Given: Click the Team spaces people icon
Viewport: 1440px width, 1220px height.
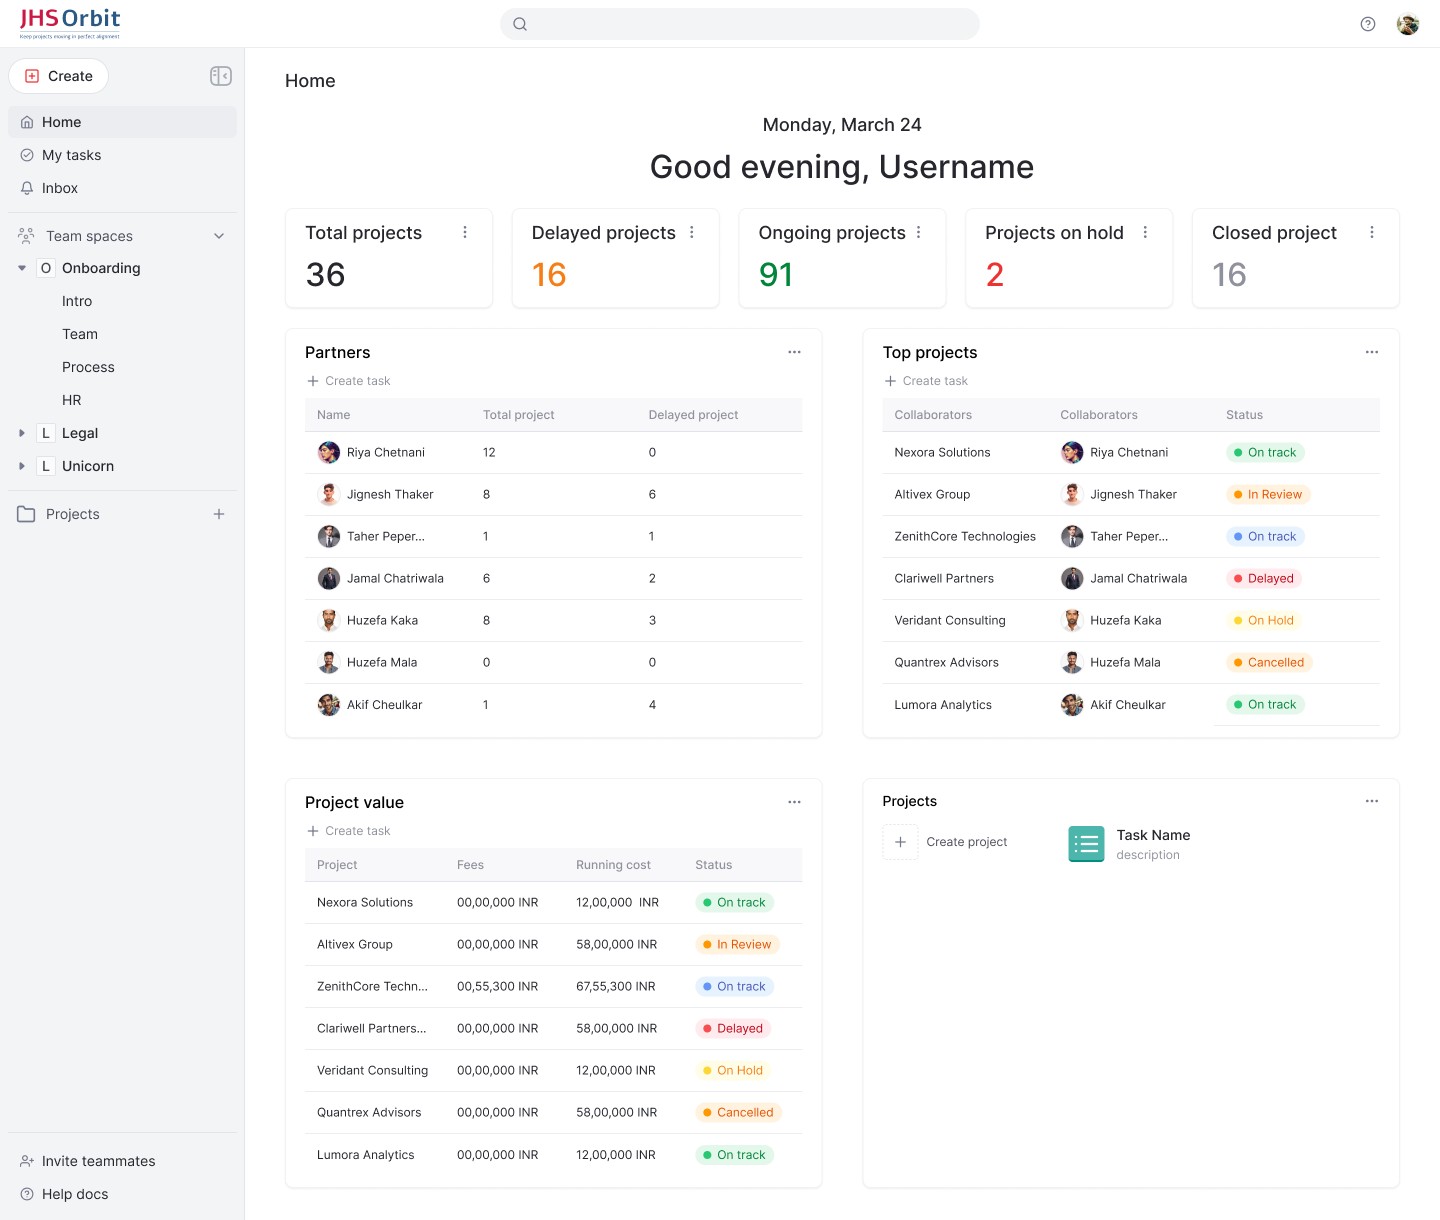Looking at the screenshot, I should (26, 236).
